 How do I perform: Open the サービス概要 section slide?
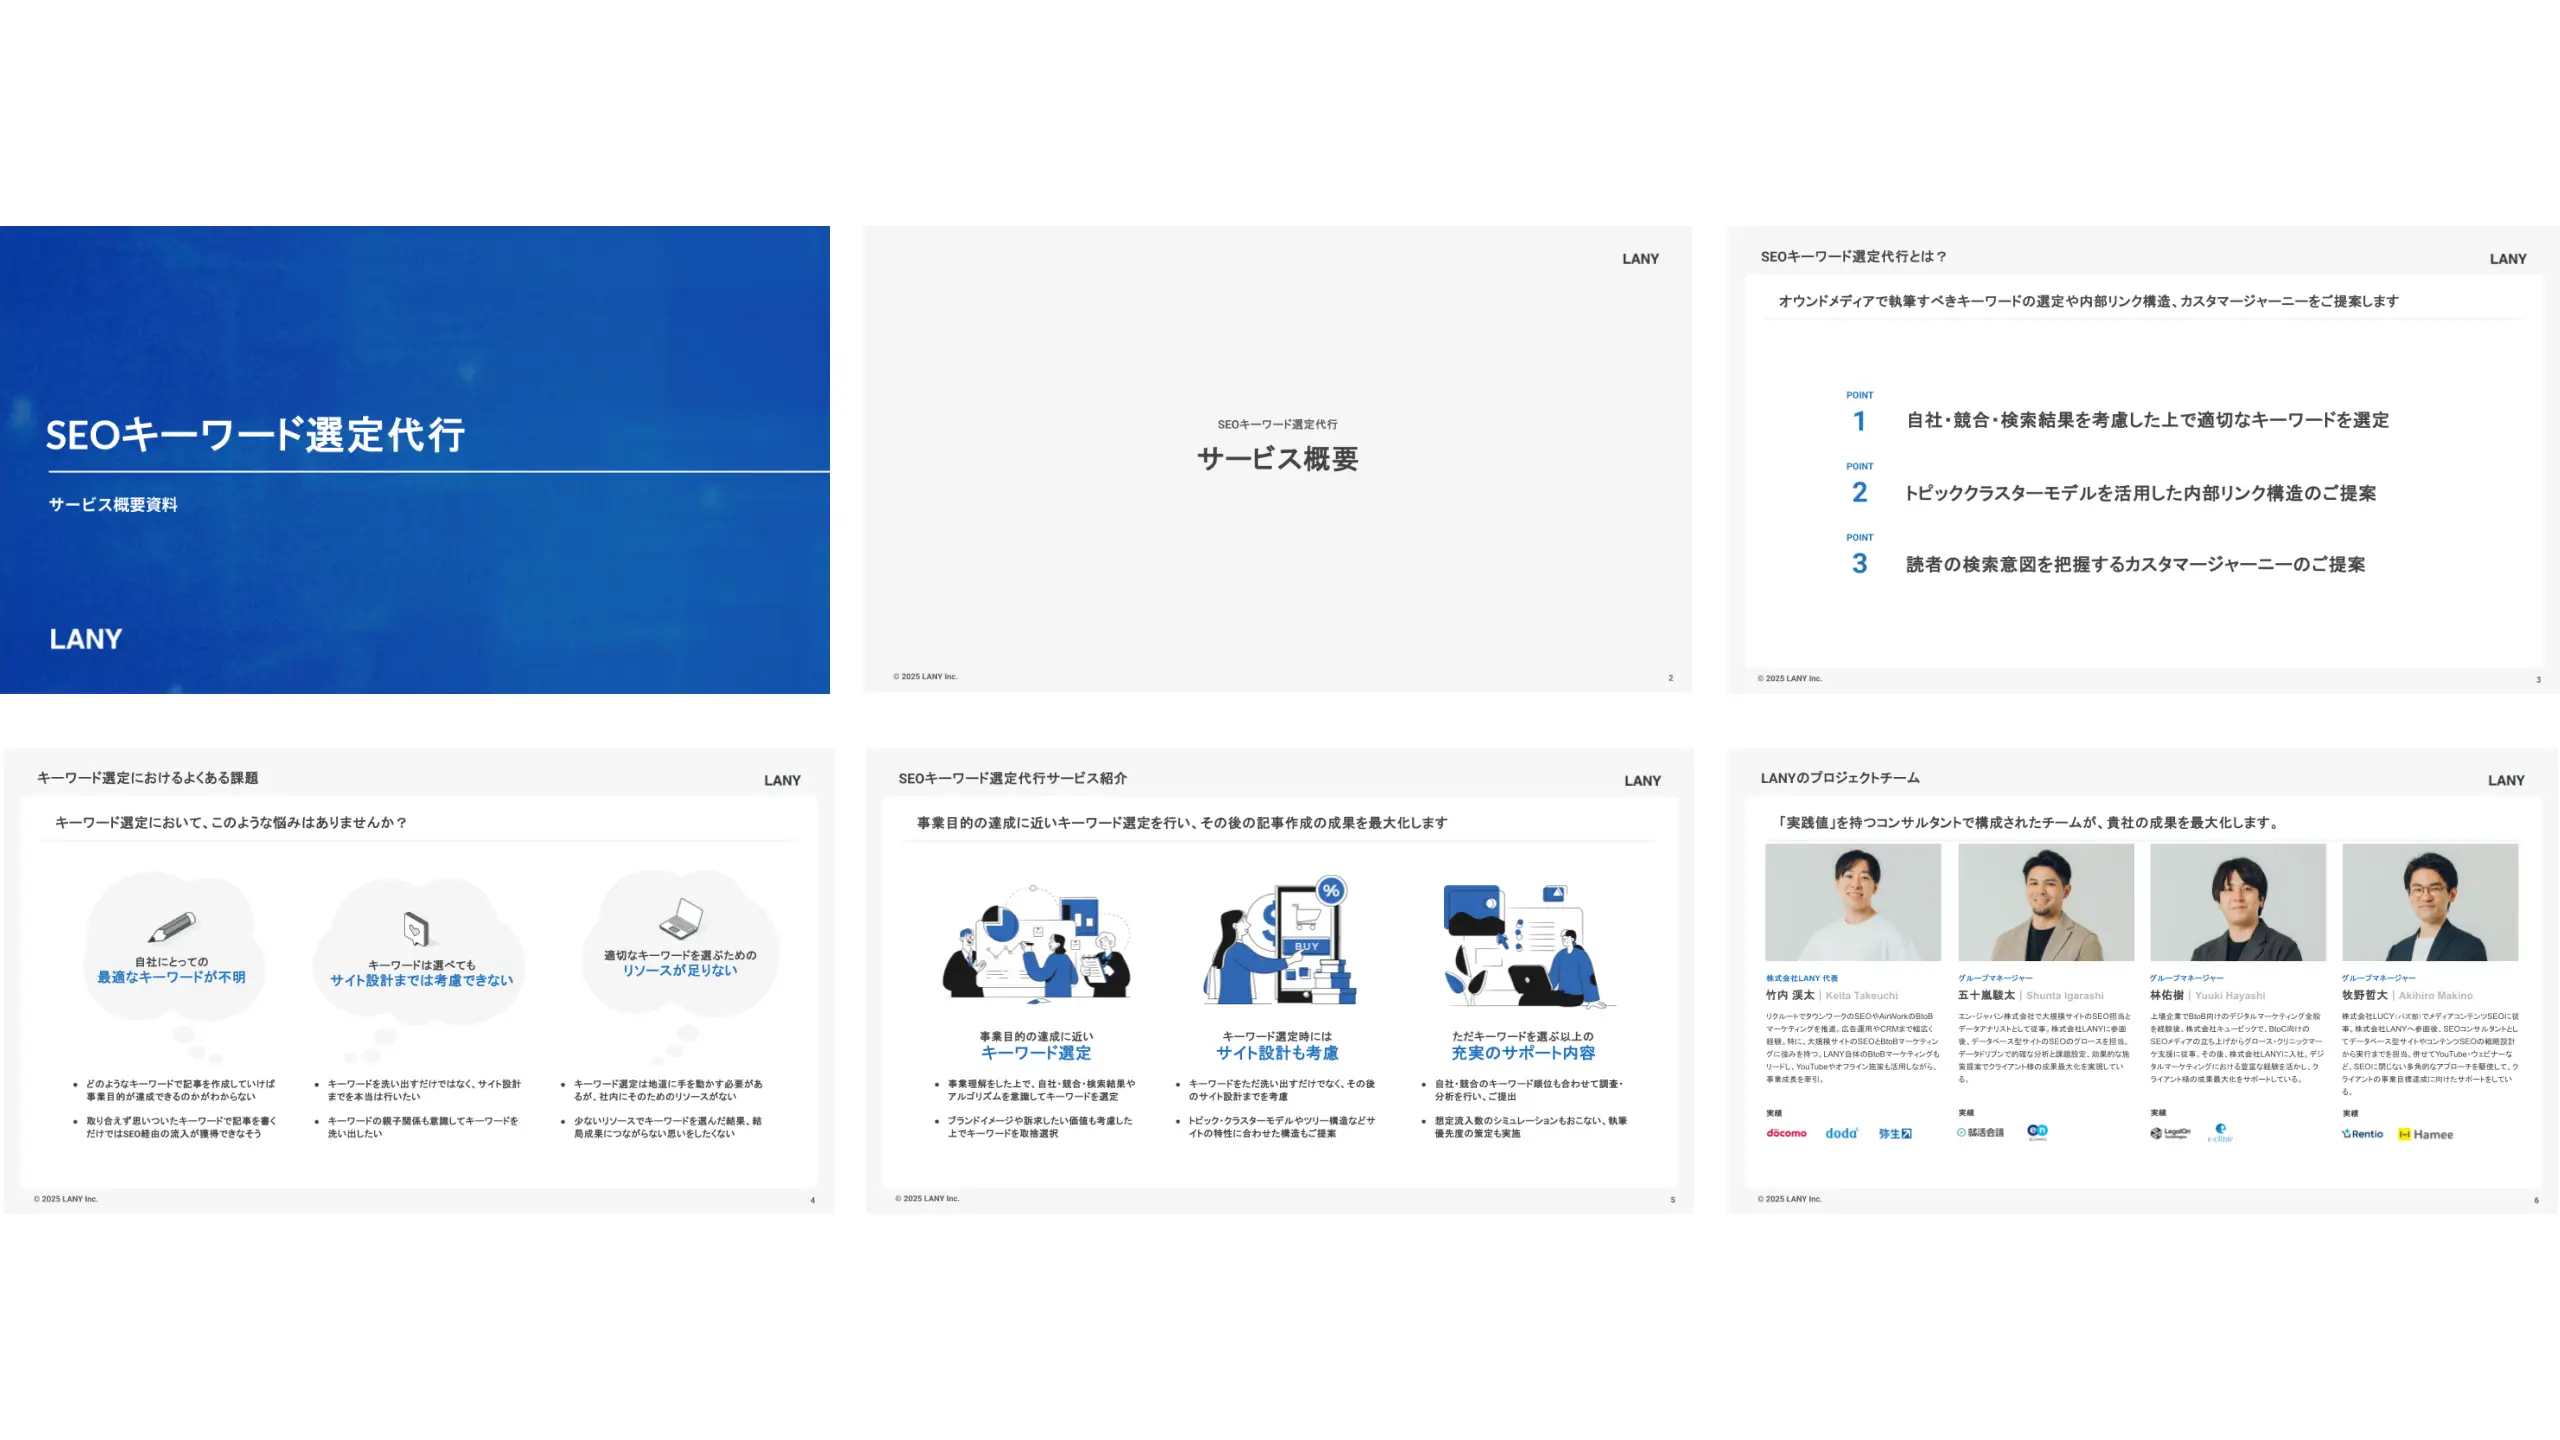pos(1277,459)
